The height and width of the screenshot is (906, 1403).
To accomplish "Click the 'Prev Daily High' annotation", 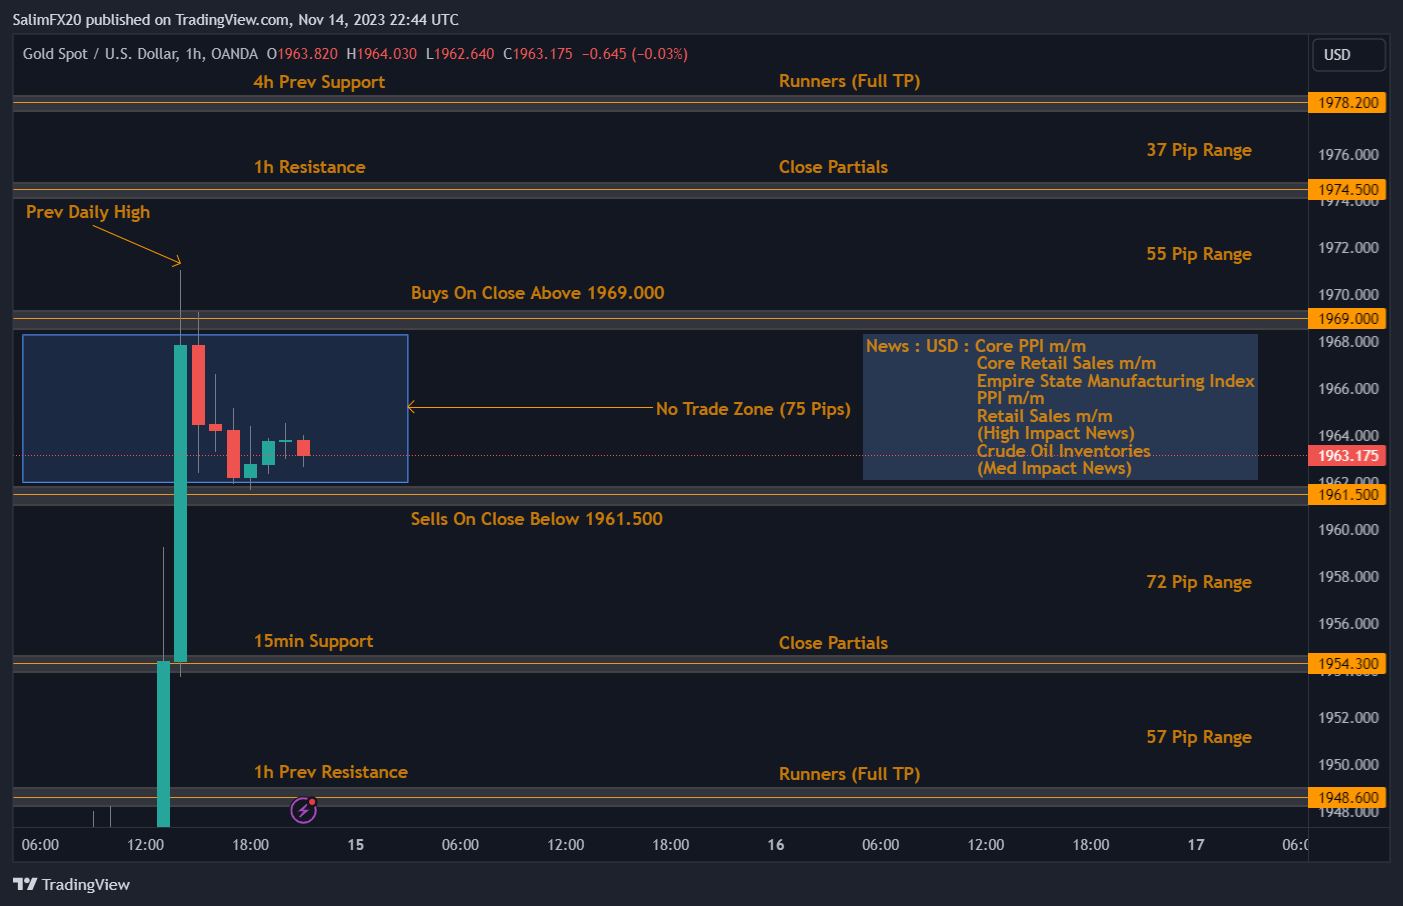I will click(x=88, y=212).
